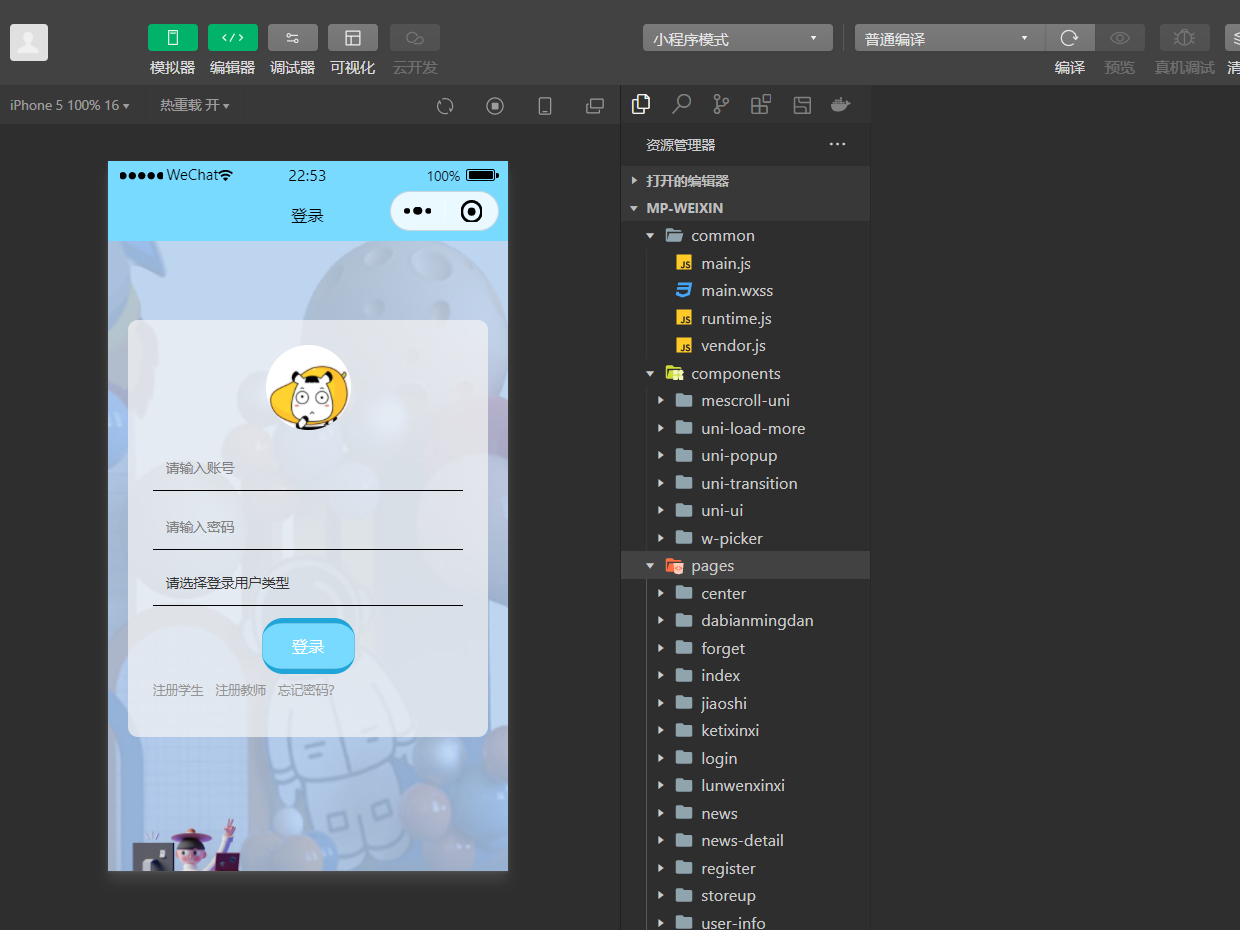Detach the simulator window icon
This screenshot has height=930, width=1240.
pyautogui.click(x=595, y=106)
